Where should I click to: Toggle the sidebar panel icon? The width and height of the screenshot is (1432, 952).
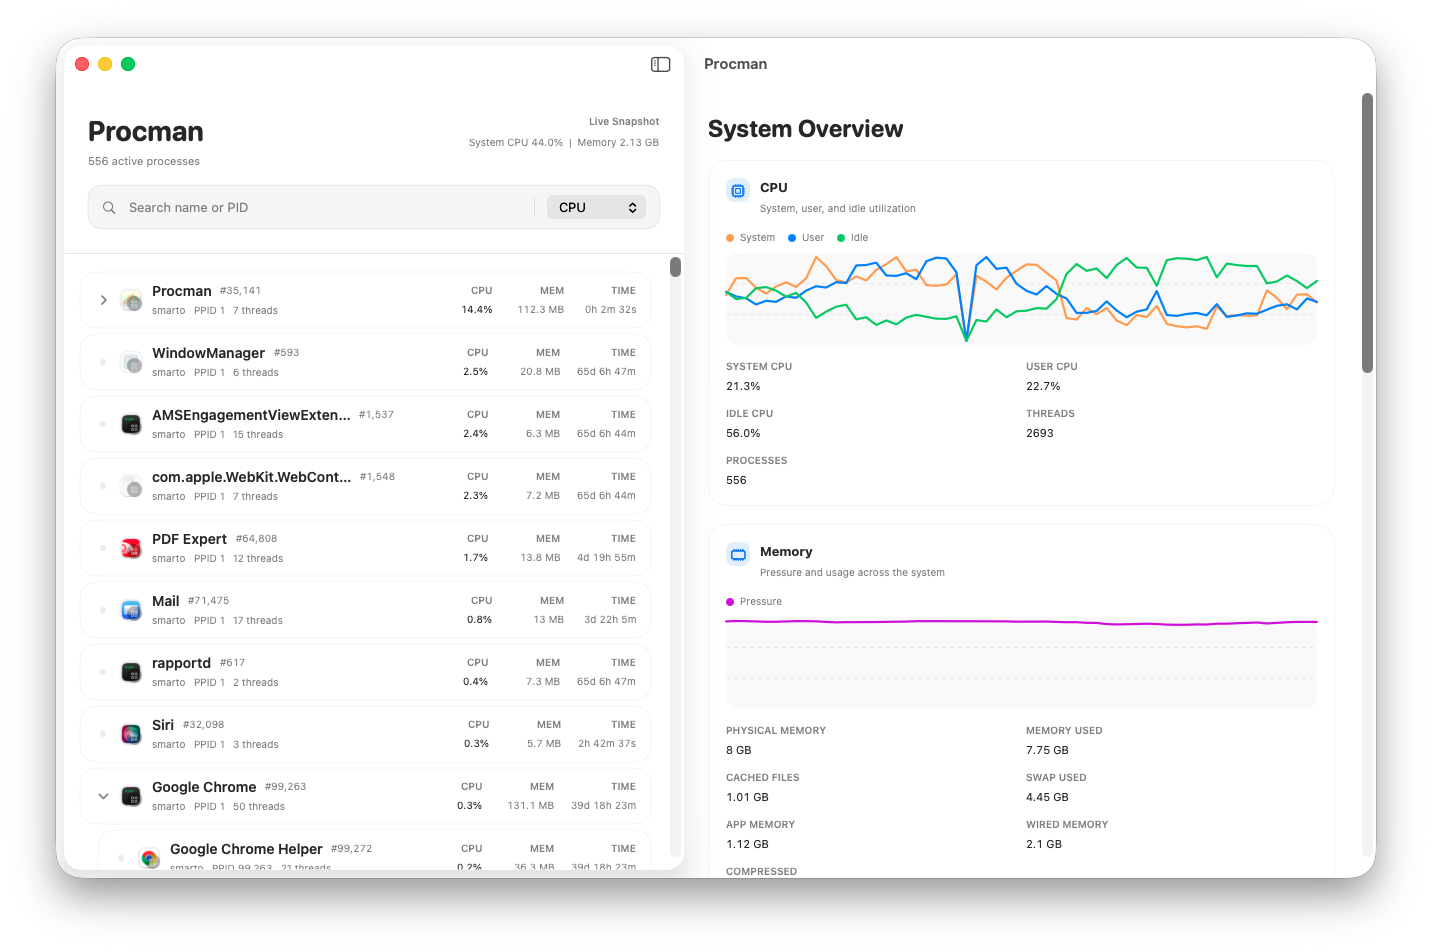coord(660,64)
